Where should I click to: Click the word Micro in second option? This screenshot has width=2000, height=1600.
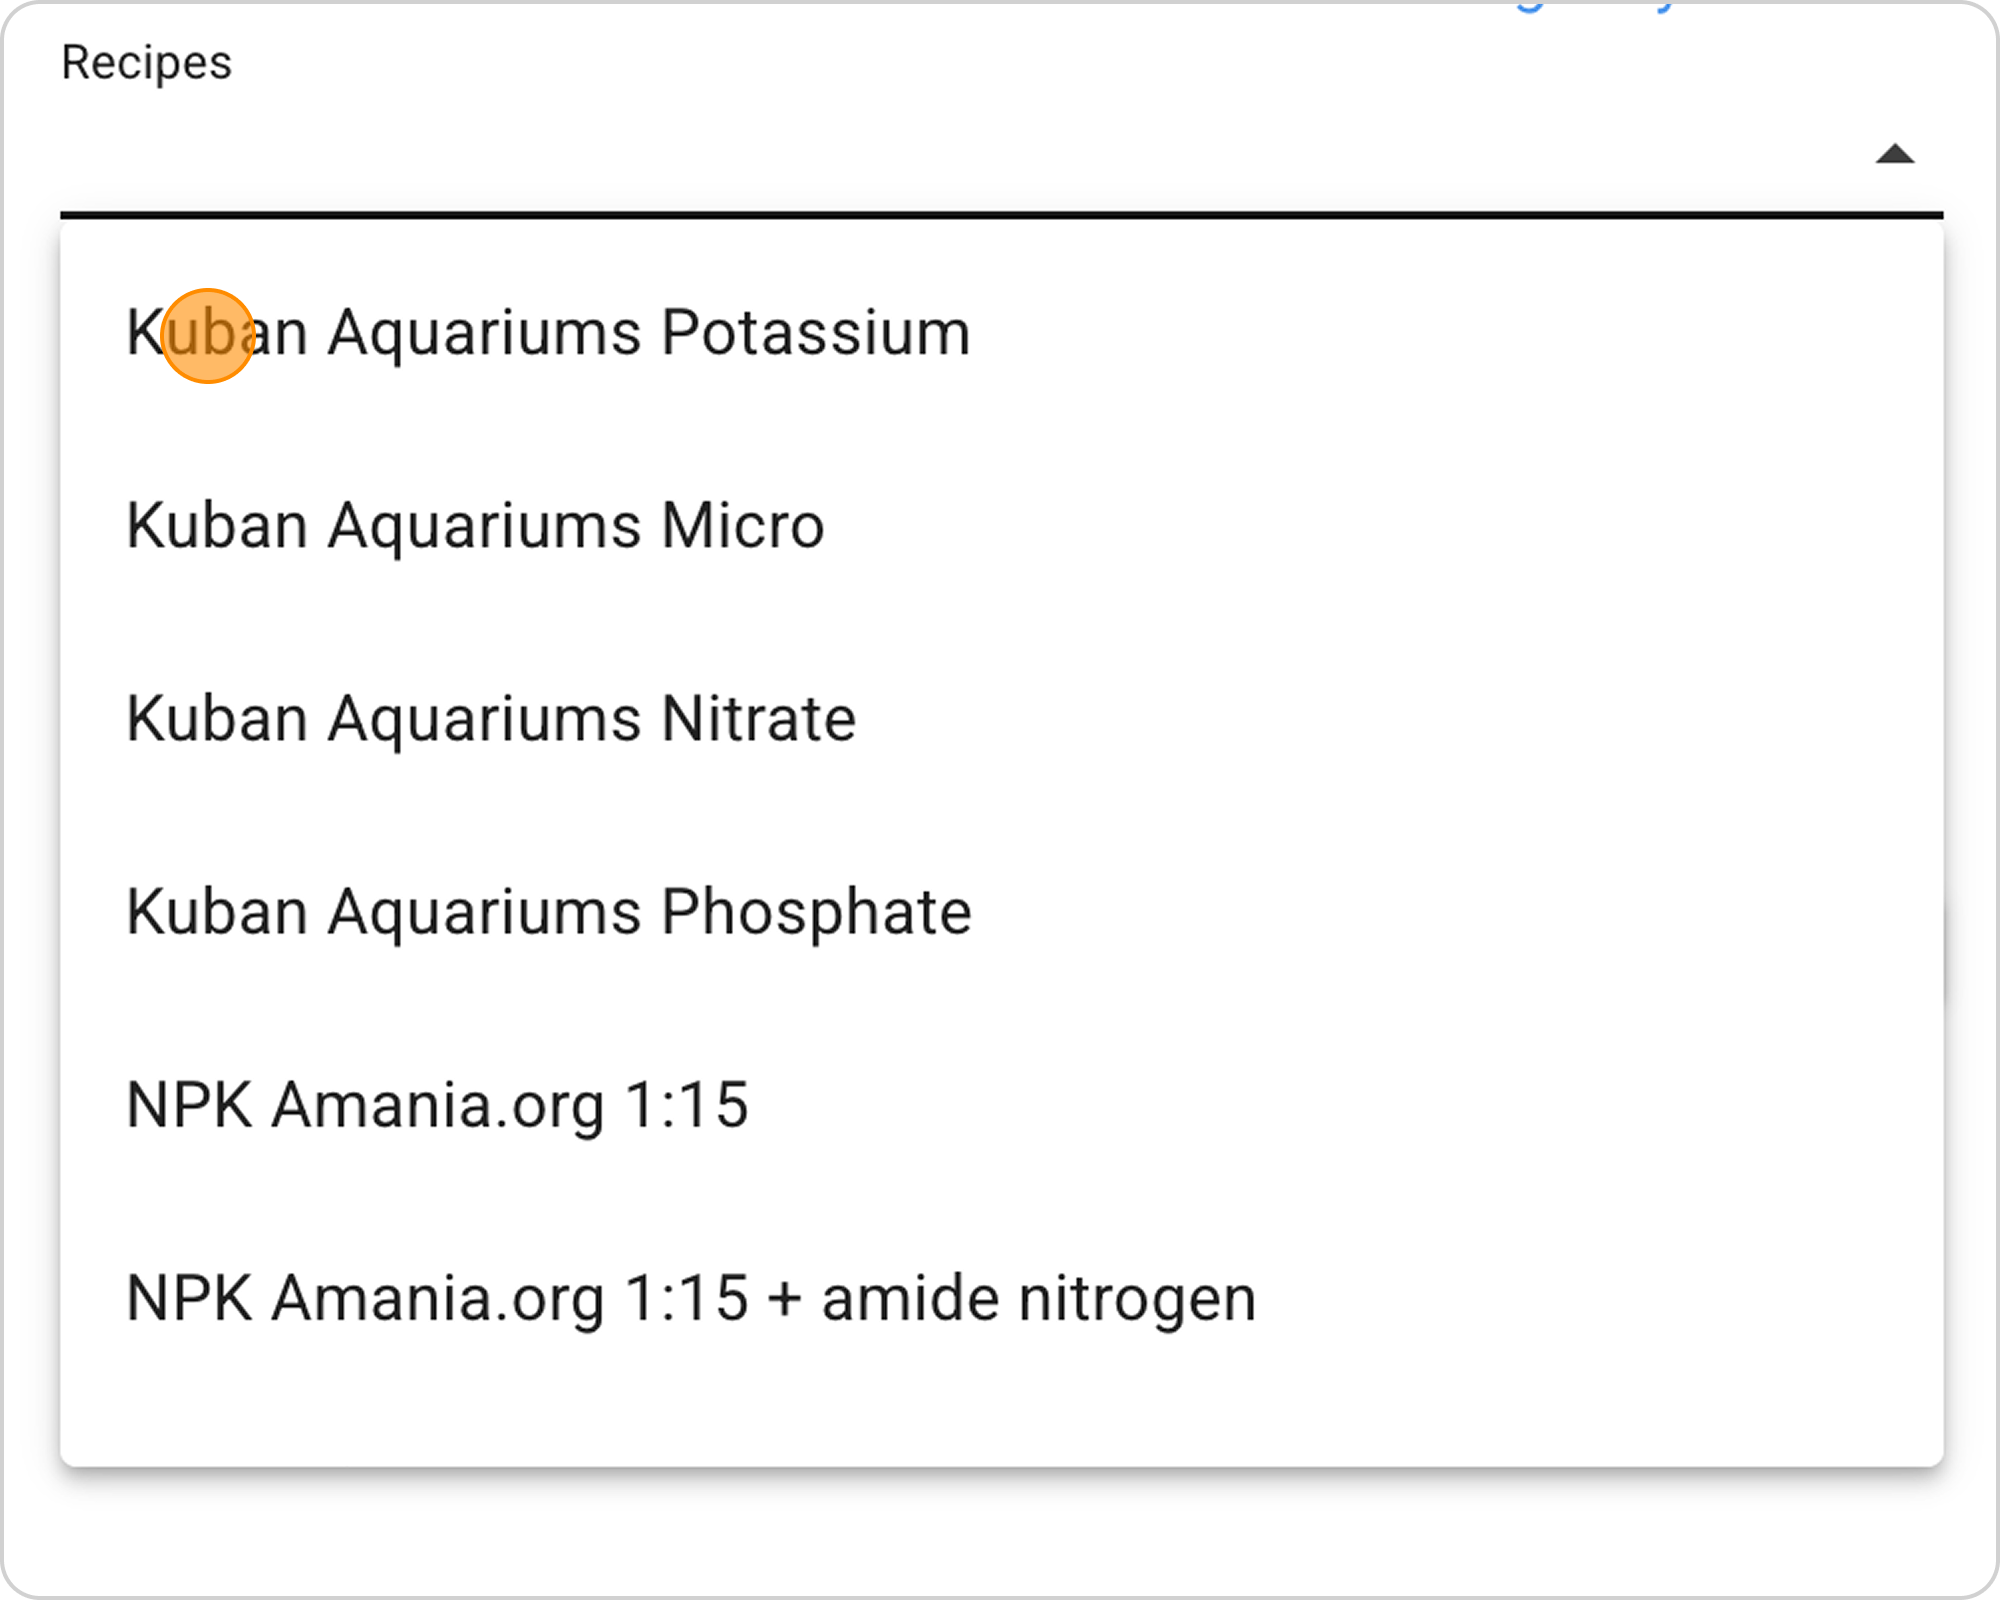(742, 525)
